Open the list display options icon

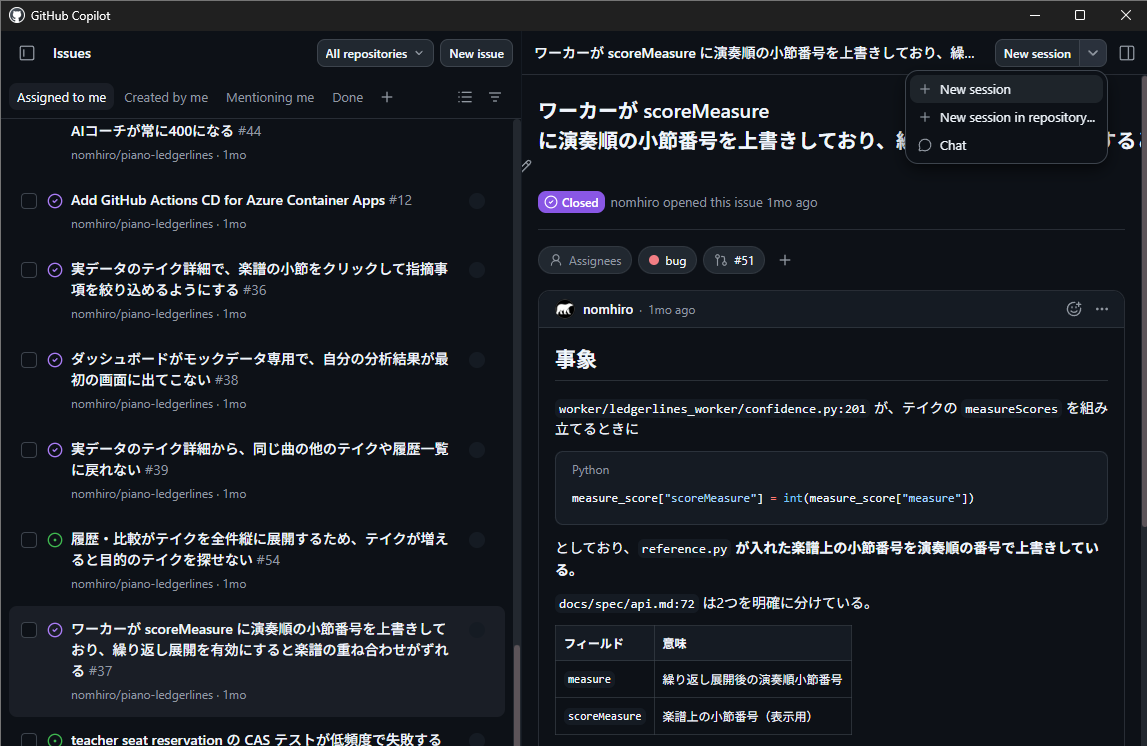click(x=465, y=97)
